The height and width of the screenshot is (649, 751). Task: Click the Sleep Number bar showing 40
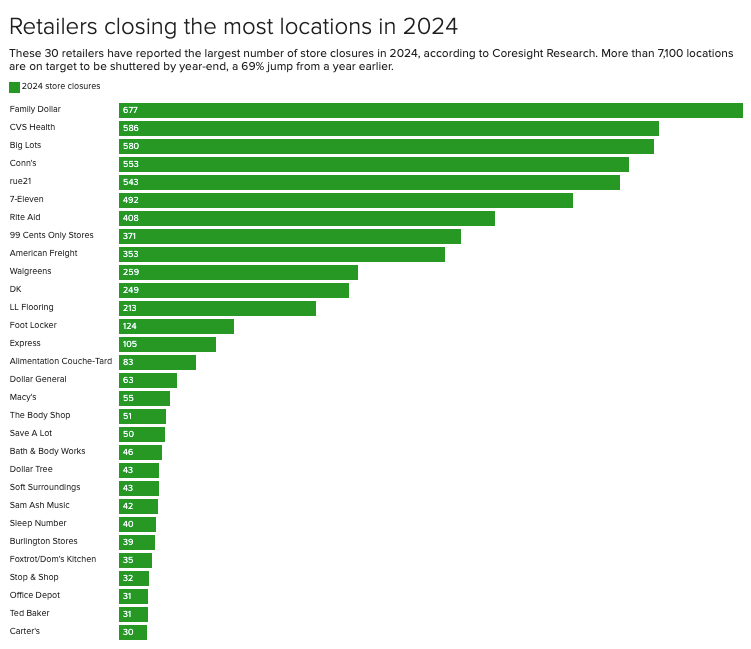(x=137, y=524)
